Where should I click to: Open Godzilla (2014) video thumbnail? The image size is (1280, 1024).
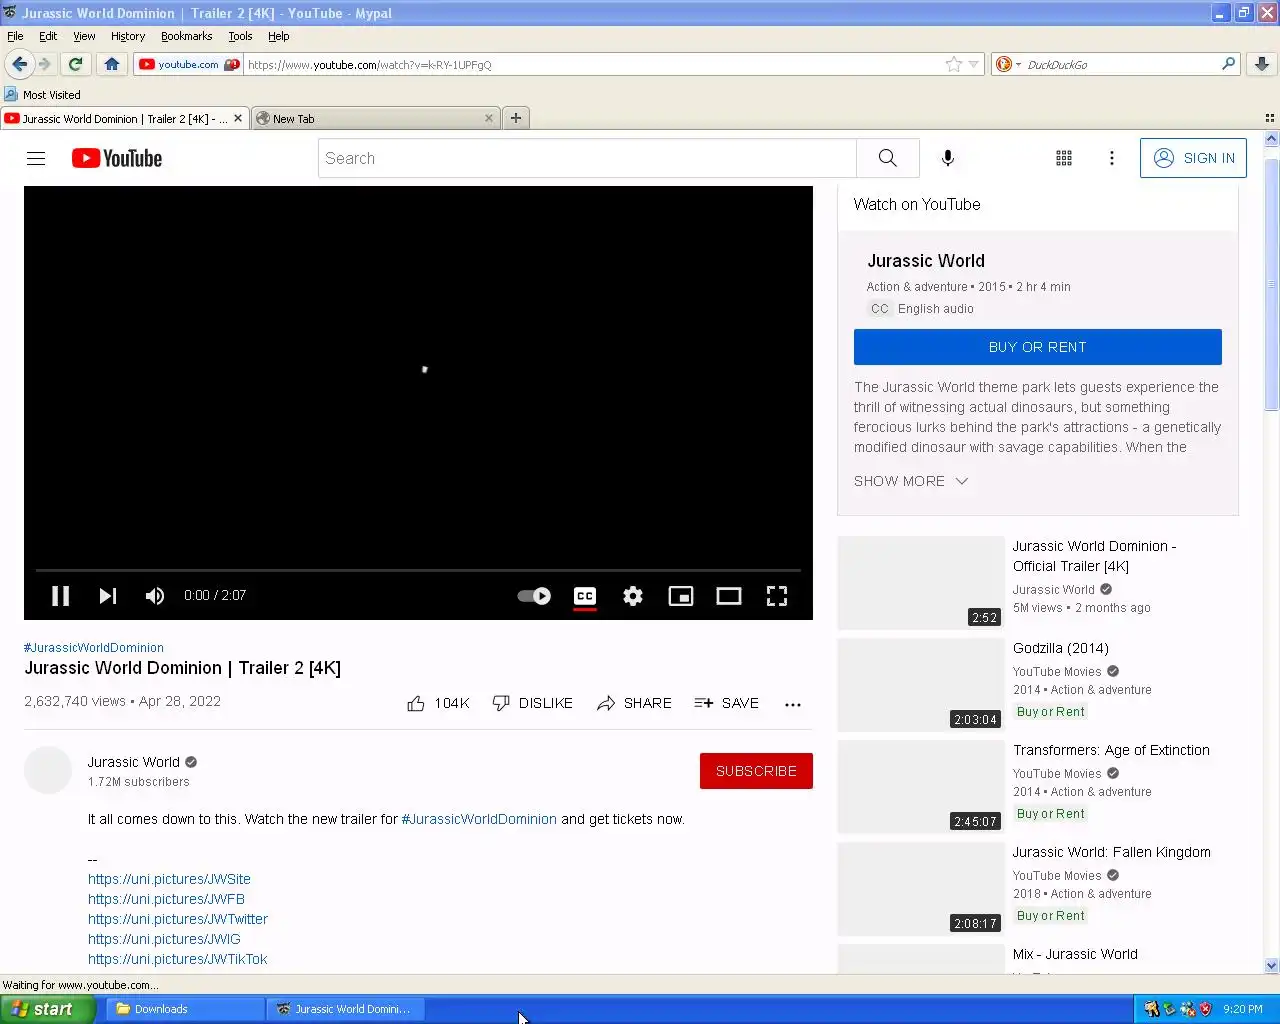[x=921, y=685]
